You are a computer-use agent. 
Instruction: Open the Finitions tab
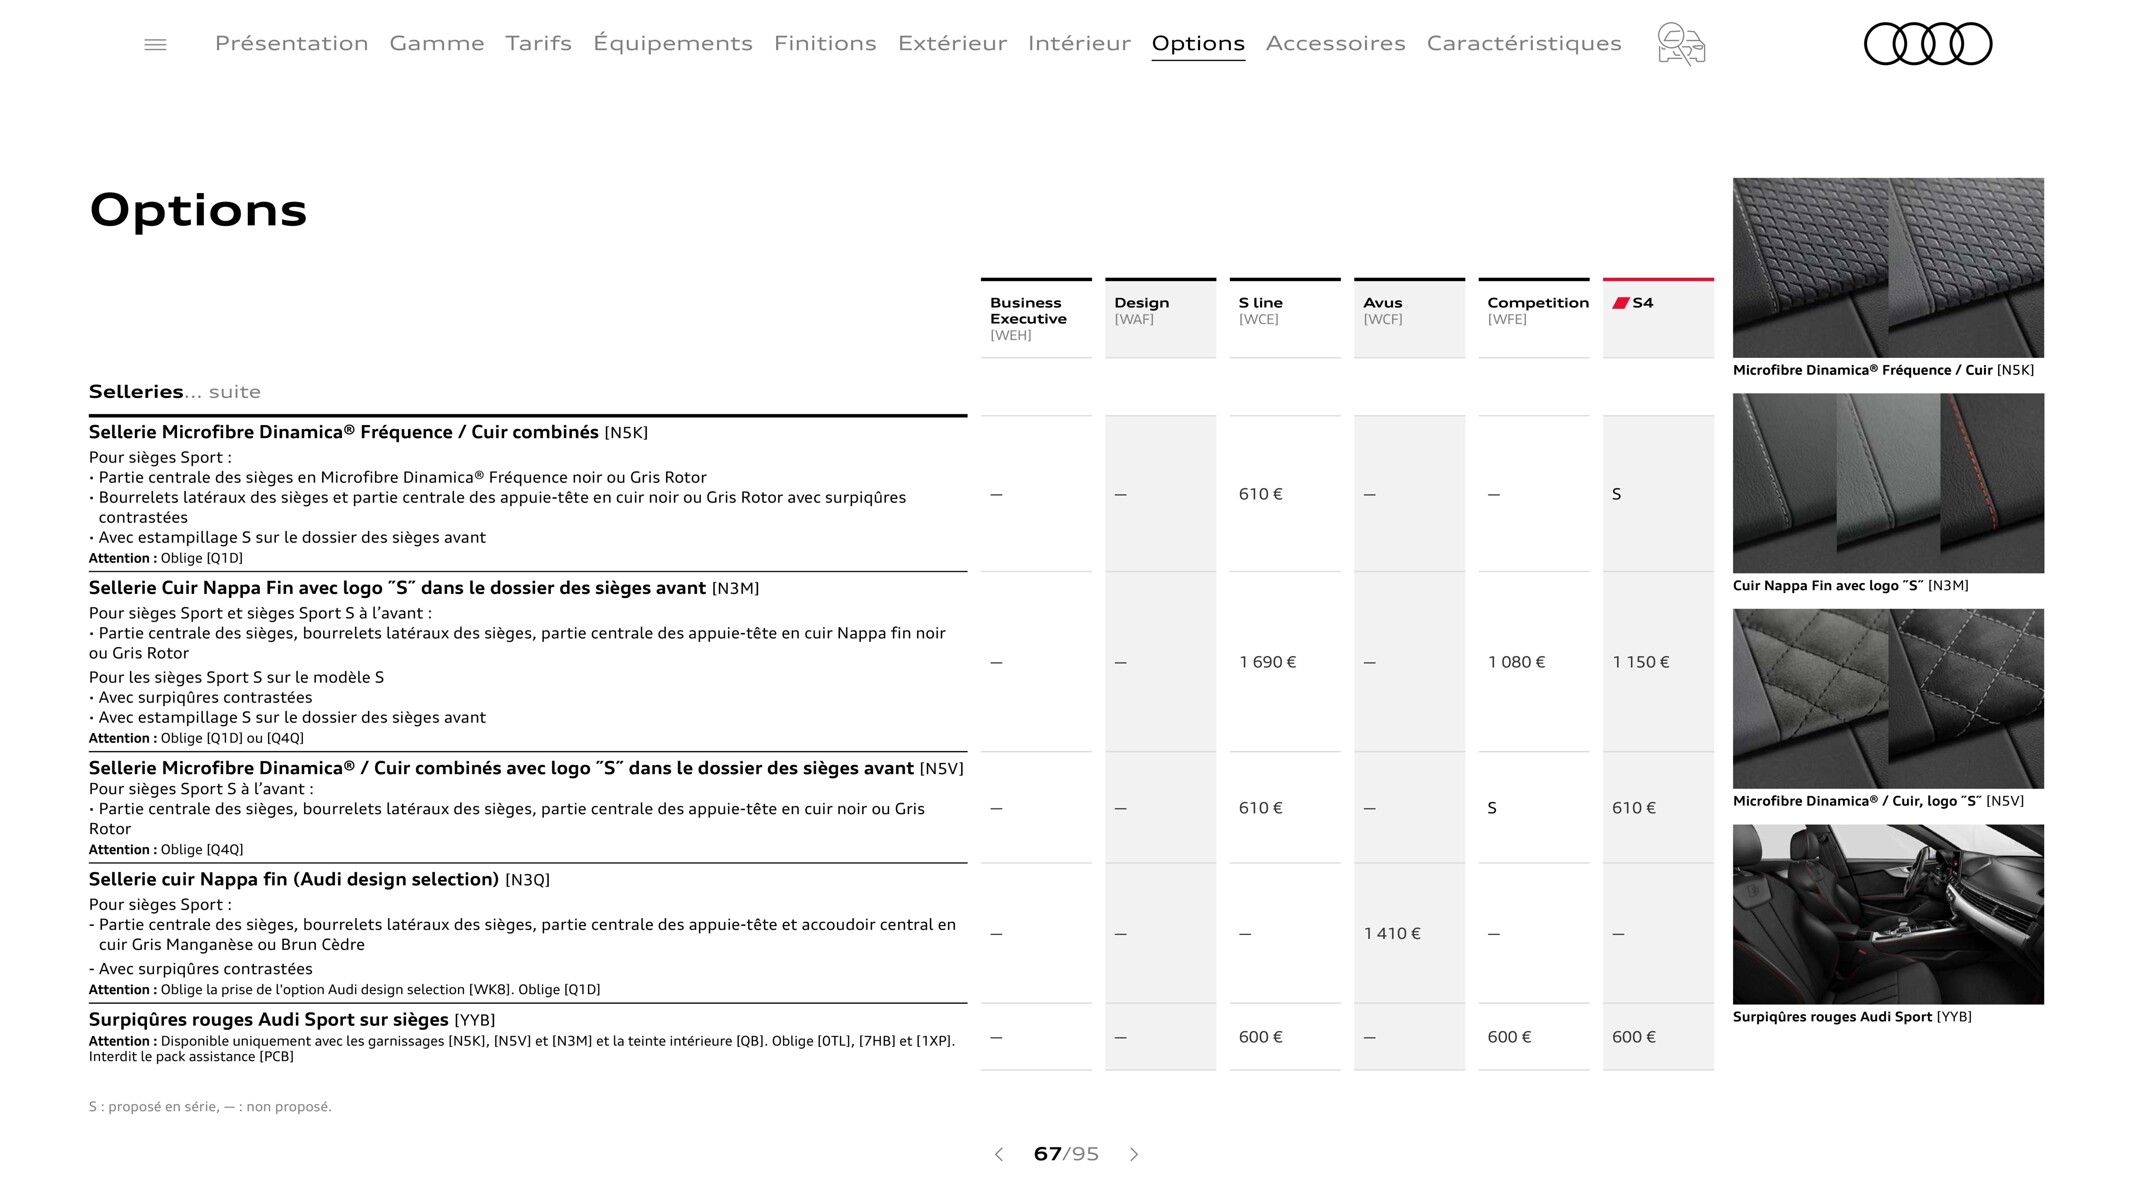point(825,43)
